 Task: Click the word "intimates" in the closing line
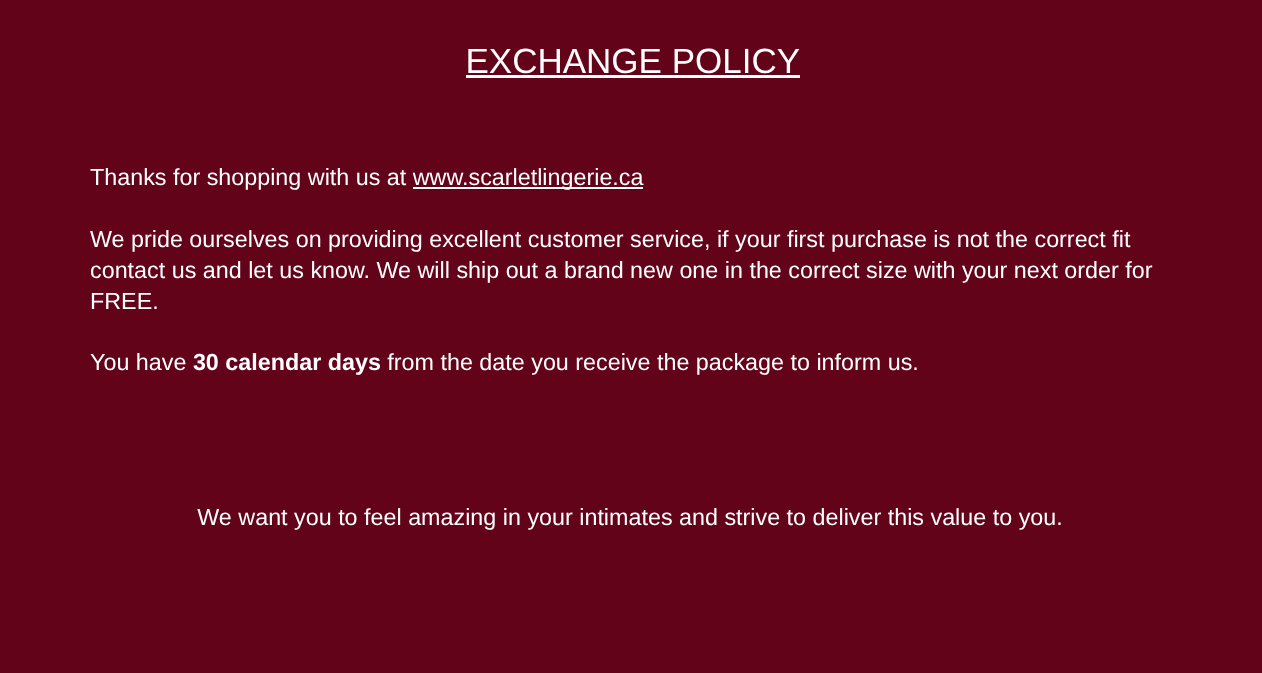[625, 518]
